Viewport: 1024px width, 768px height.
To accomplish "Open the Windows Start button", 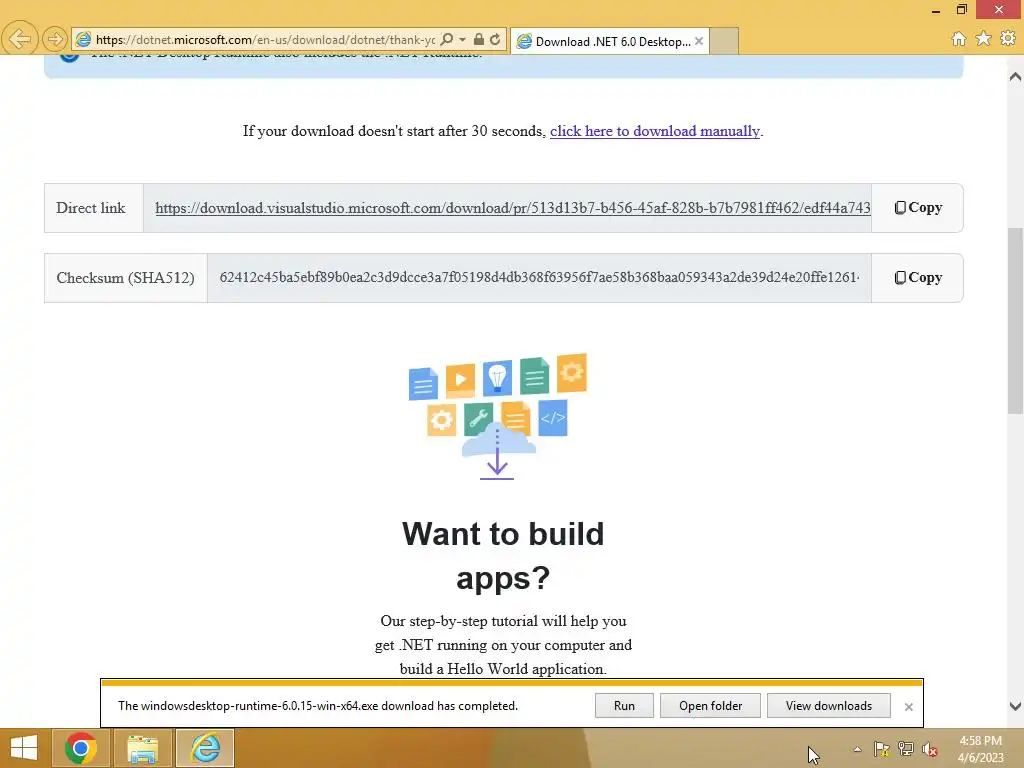I will 24,748.
